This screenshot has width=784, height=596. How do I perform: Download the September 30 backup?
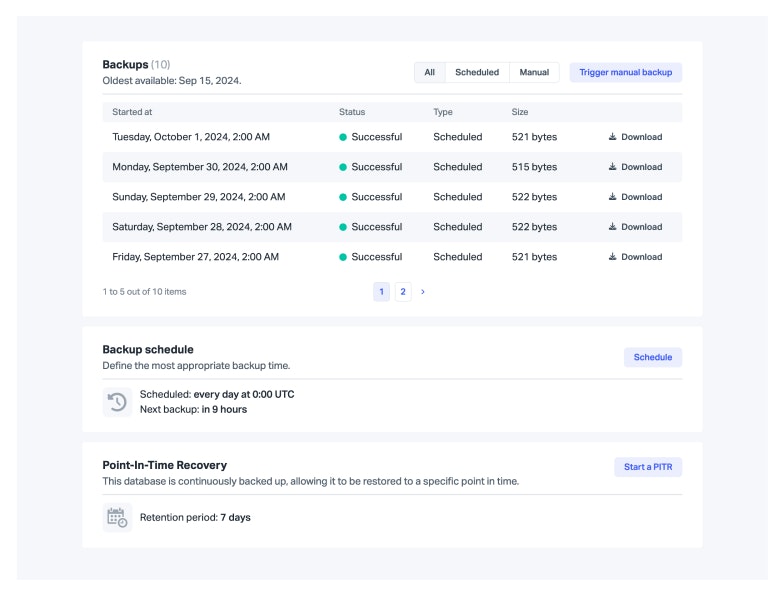tap(635, 167)
